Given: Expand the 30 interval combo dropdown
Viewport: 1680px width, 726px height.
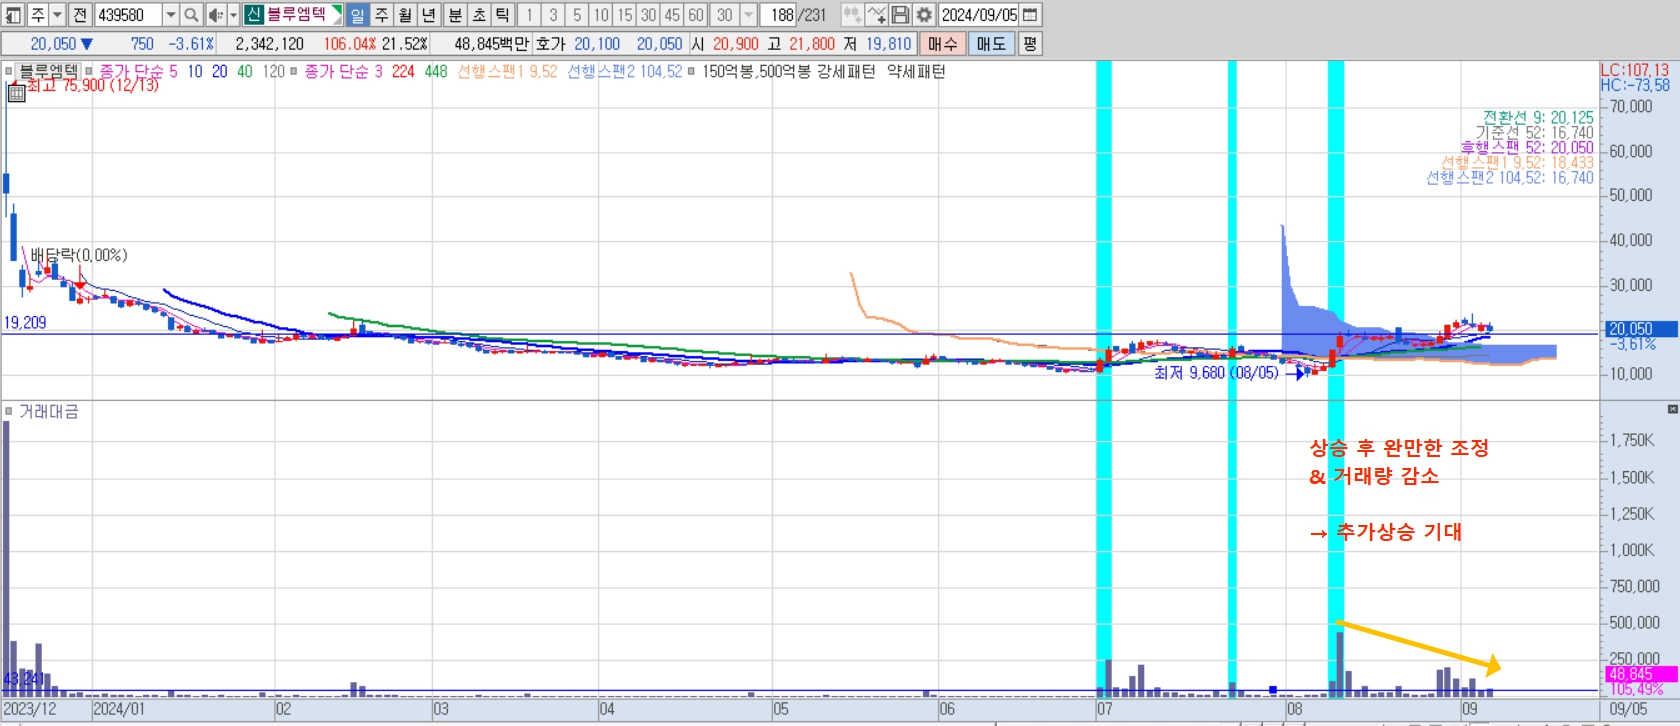Looking at the screenshot, I should [x=748, y=15].
